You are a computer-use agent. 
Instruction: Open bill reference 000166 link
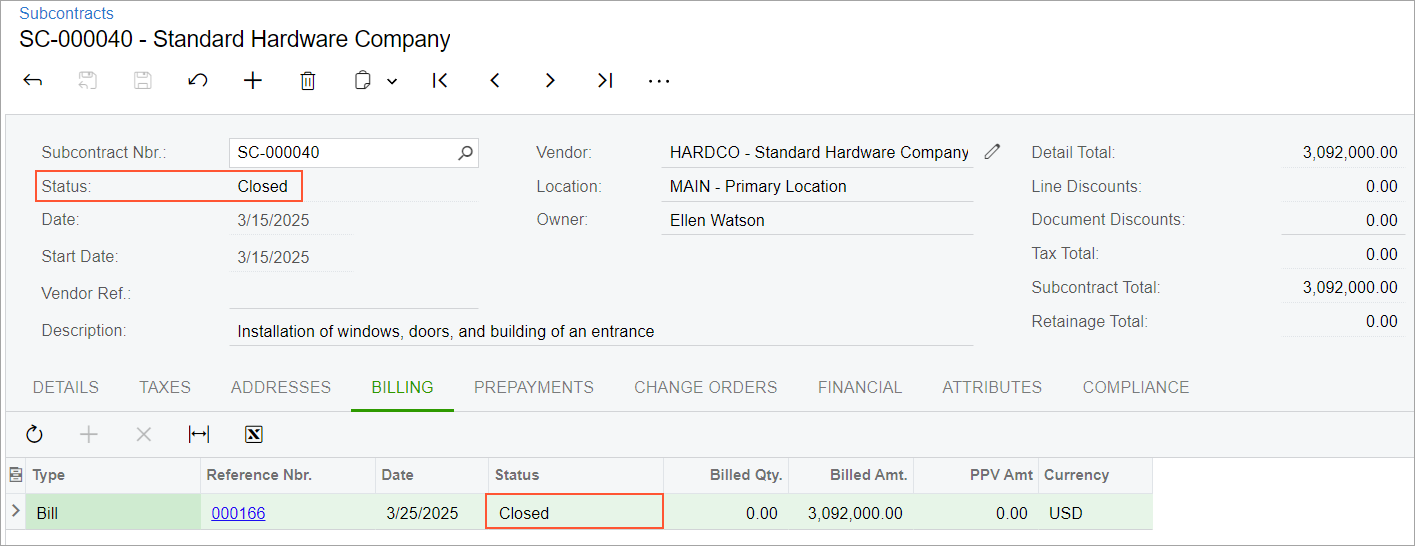pos(238,513)
